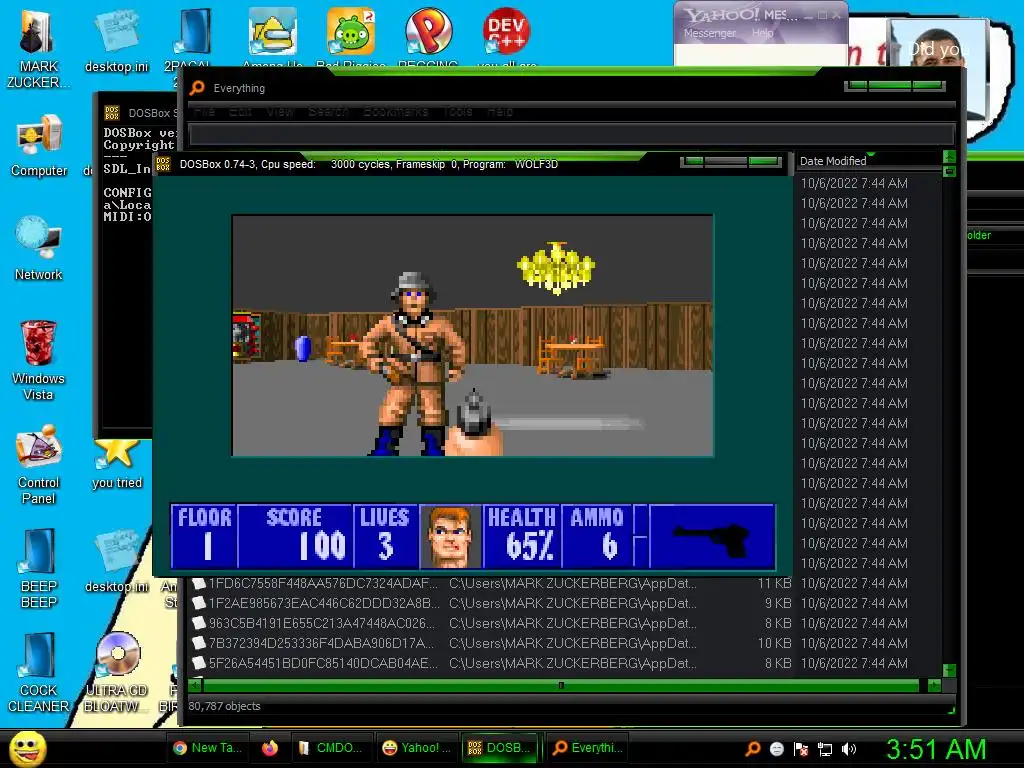Click the smiley face Start button

[28, 749]
